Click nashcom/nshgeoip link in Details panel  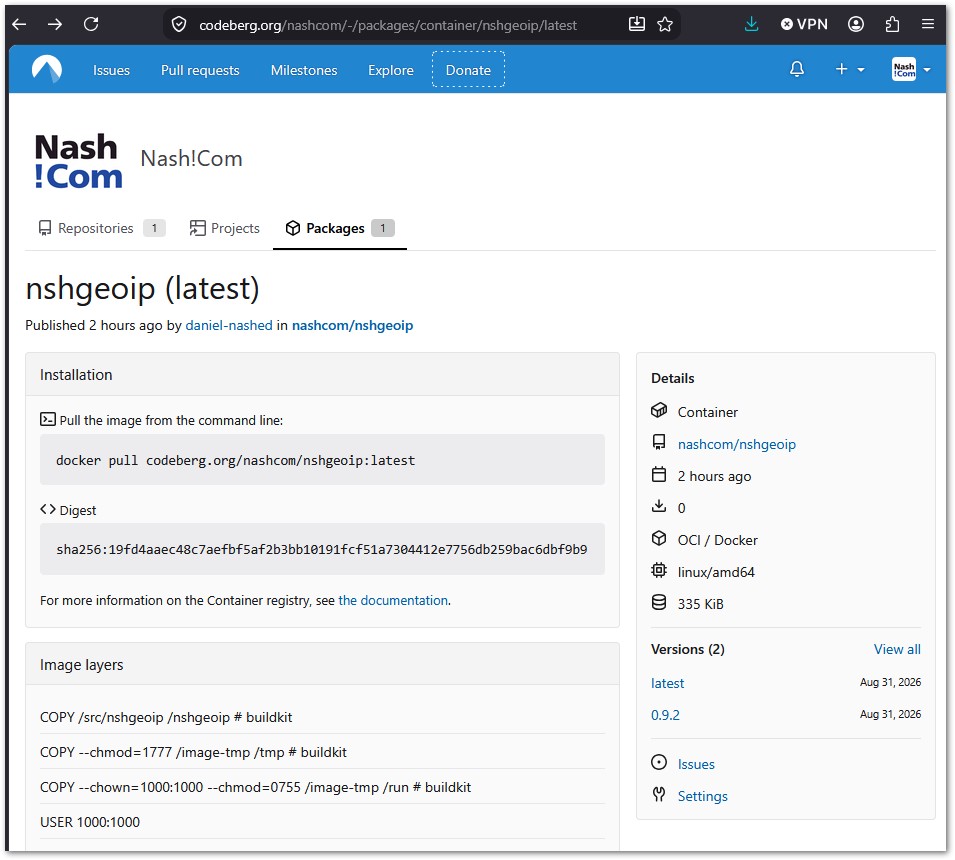pyautogui.click(x=736, y=444)
